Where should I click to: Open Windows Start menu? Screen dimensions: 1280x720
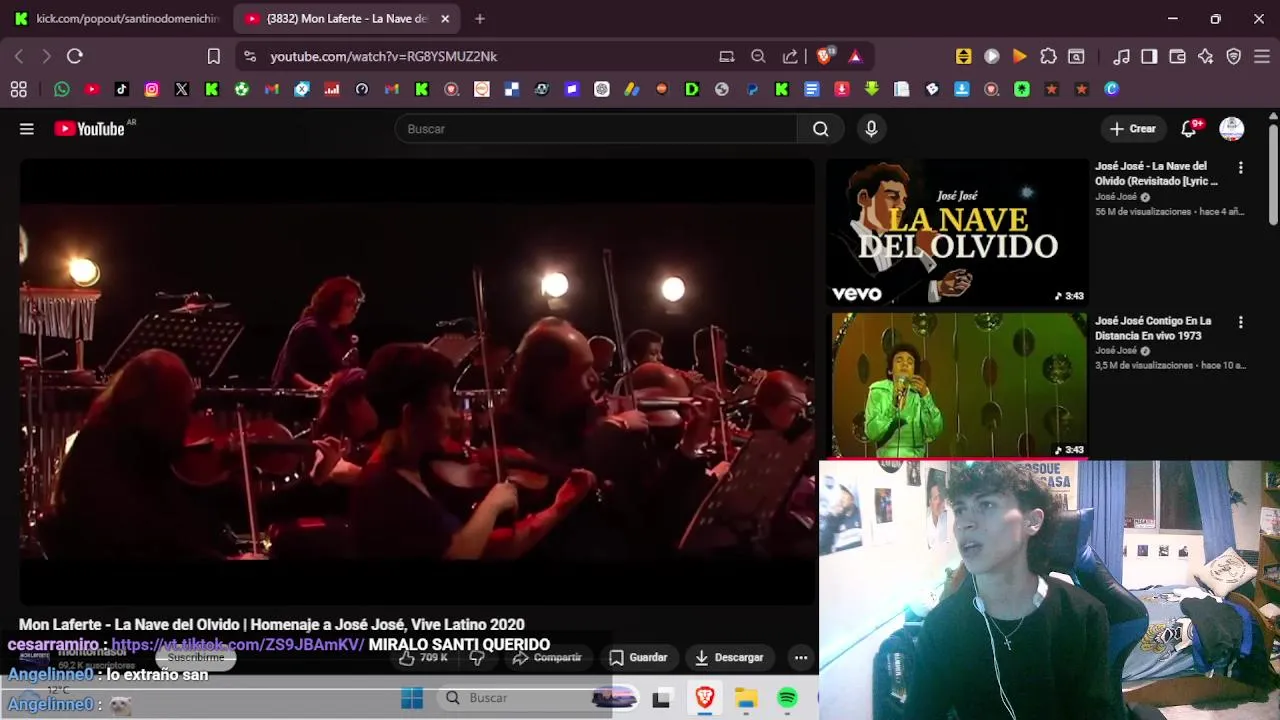click(412, 698)
